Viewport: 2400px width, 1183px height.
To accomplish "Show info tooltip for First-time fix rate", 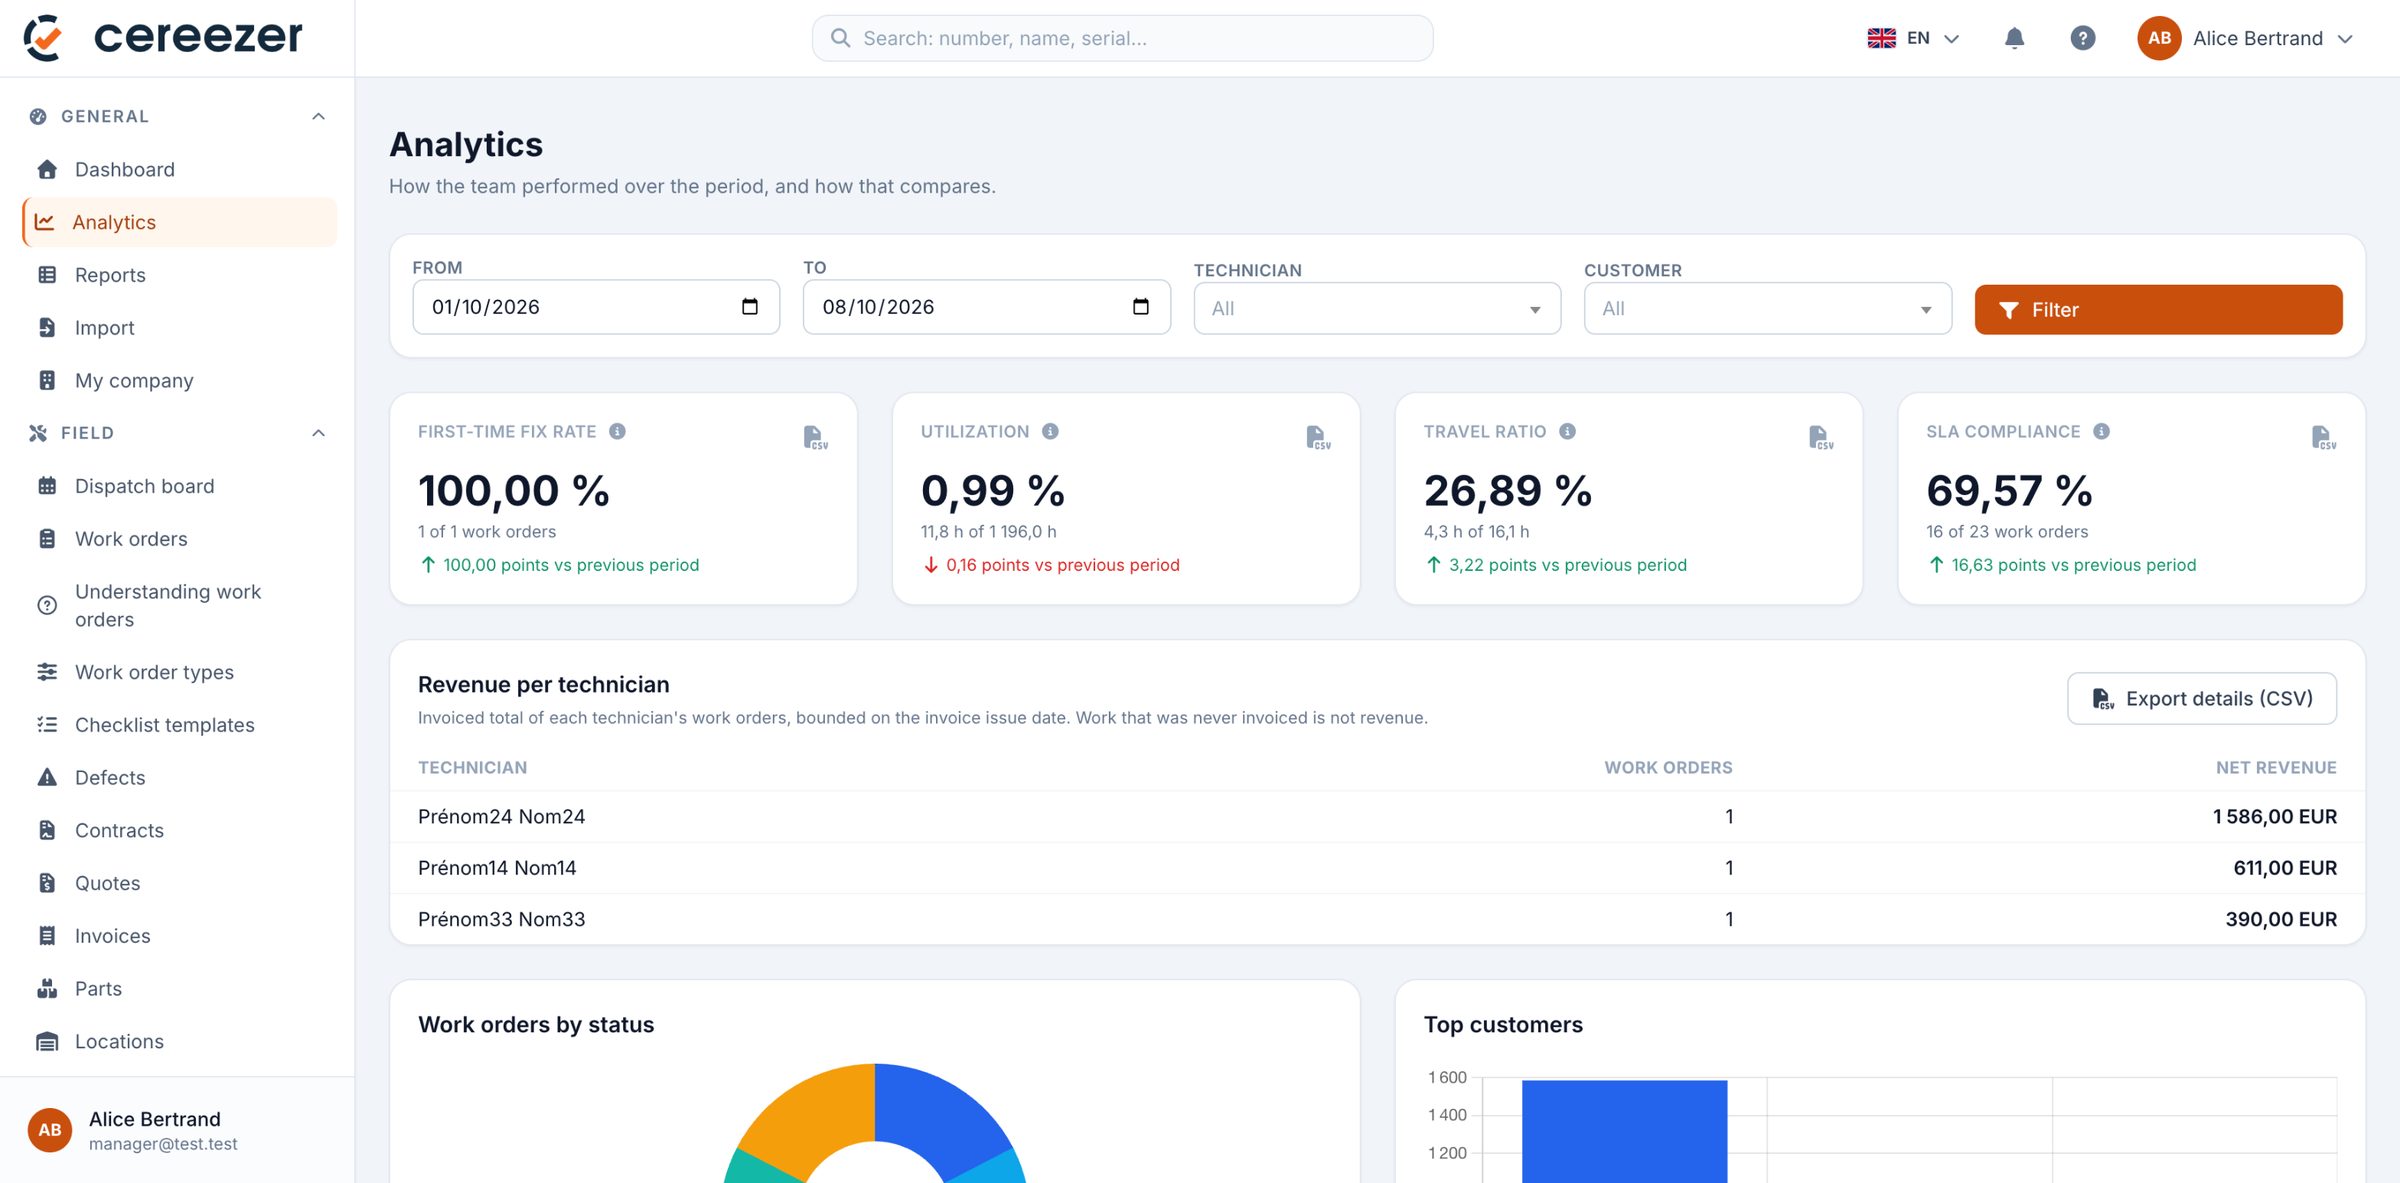I will (x=618, y=431).
